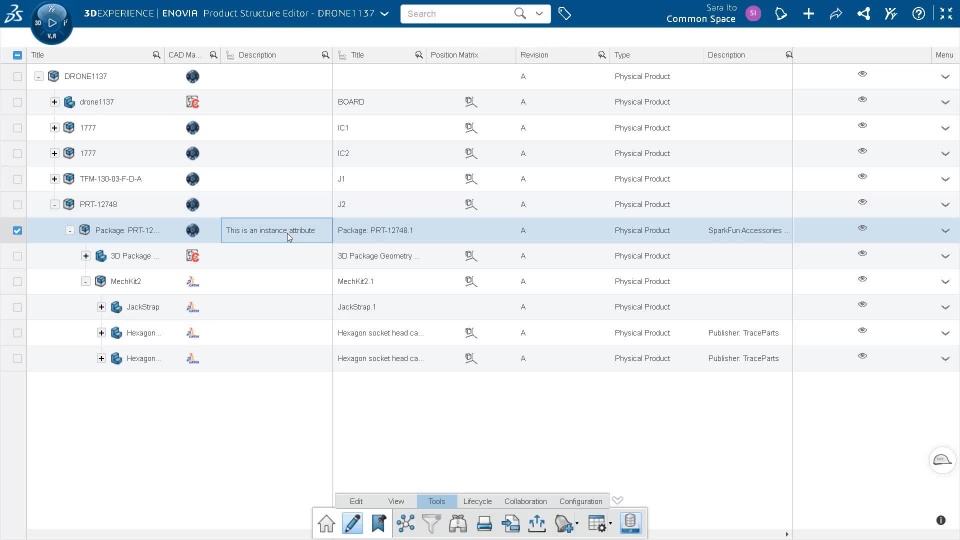The image size is (960, 540).
Task: Check the TFM-130-03-F-D-A row checkbox
Action: click(x=17, y=179)
